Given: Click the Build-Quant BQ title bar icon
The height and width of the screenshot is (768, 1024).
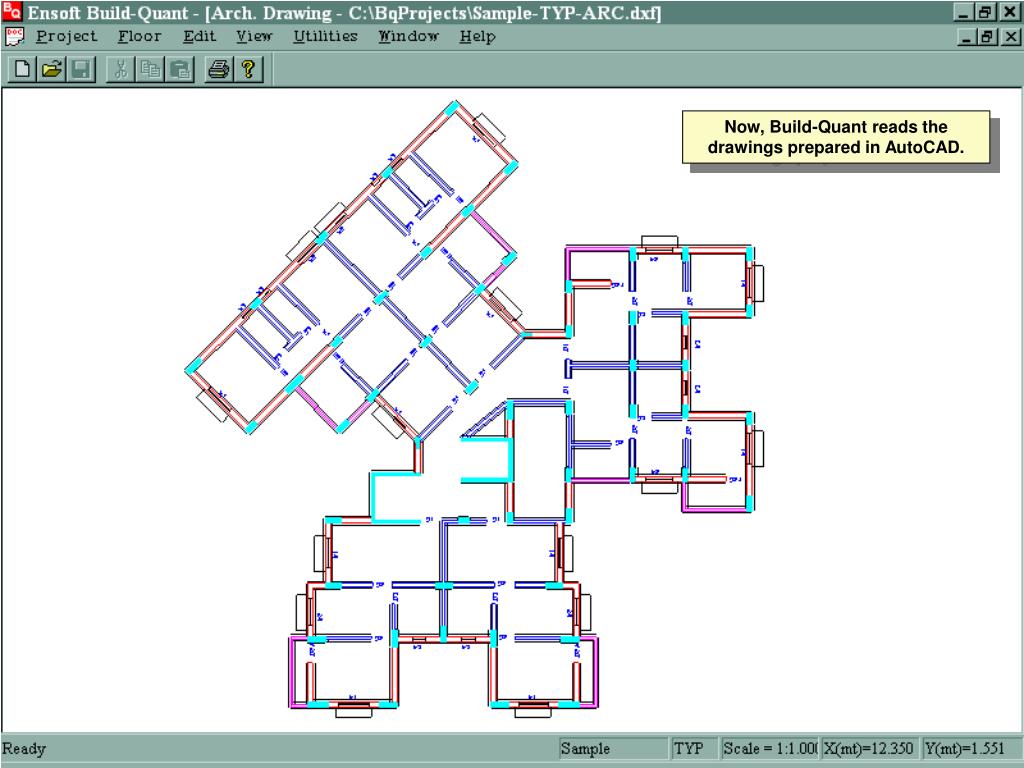Looking at the screenshot, I should (12, 11).
